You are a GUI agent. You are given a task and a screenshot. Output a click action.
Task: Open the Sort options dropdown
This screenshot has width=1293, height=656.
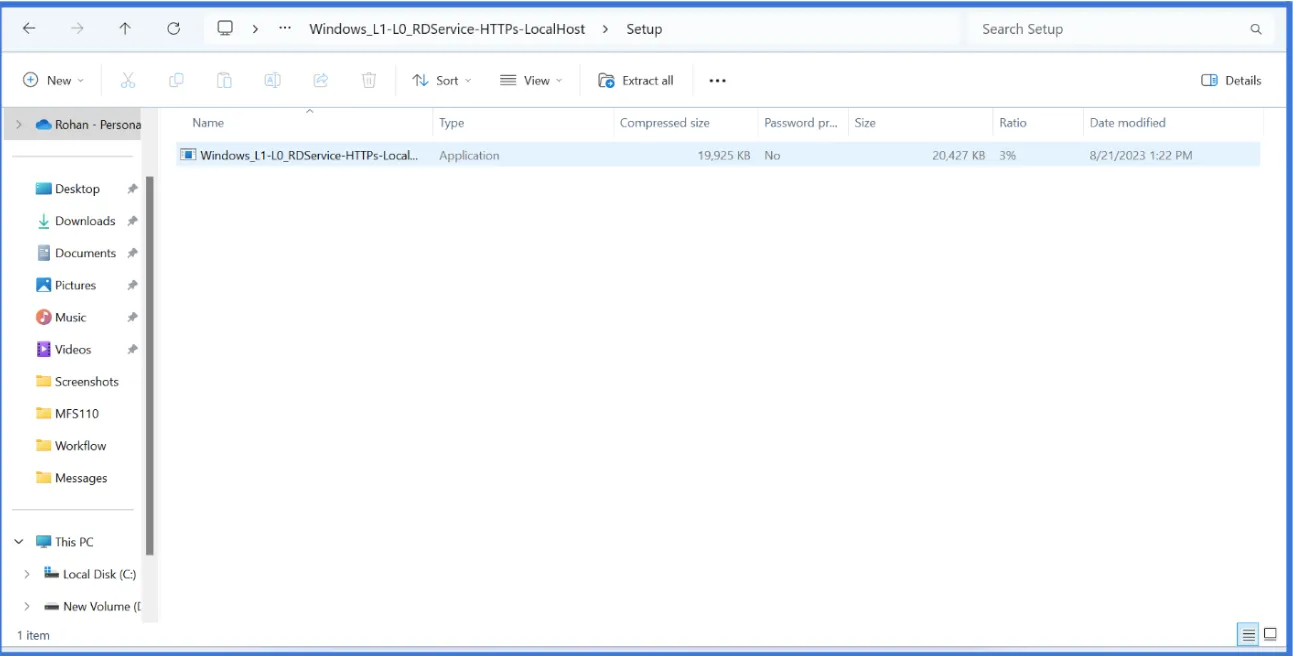(x=442, y=80)
